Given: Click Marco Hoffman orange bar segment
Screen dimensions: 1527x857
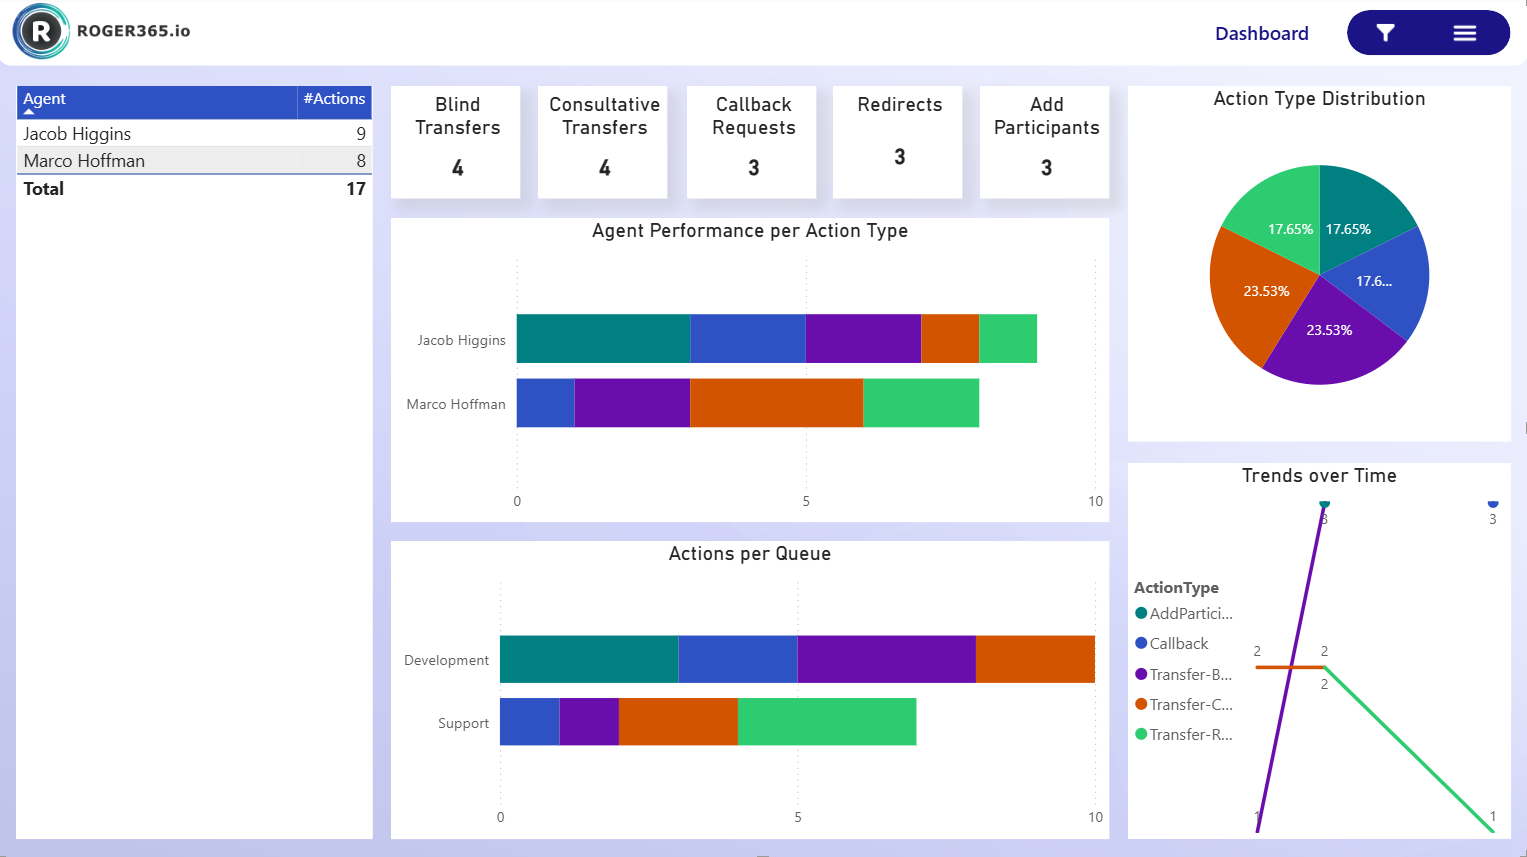Looking at the screenshot, I should pyautogui.click(x=777, y=403).
